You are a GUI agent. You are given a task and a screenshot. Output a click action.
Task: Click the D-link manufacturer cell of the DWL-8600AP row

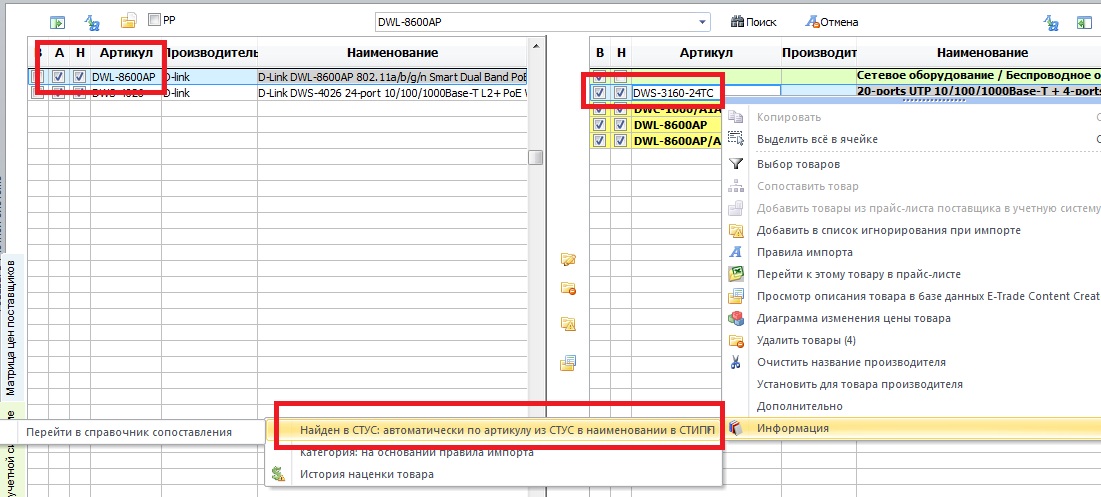point(209,77)
